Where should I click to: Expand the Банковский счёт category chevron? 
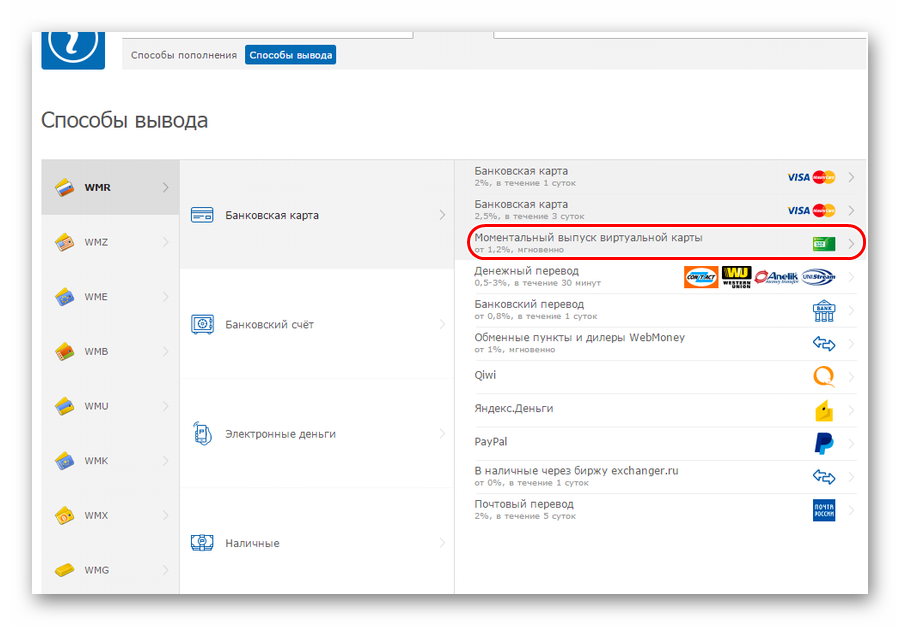point(442,324)
